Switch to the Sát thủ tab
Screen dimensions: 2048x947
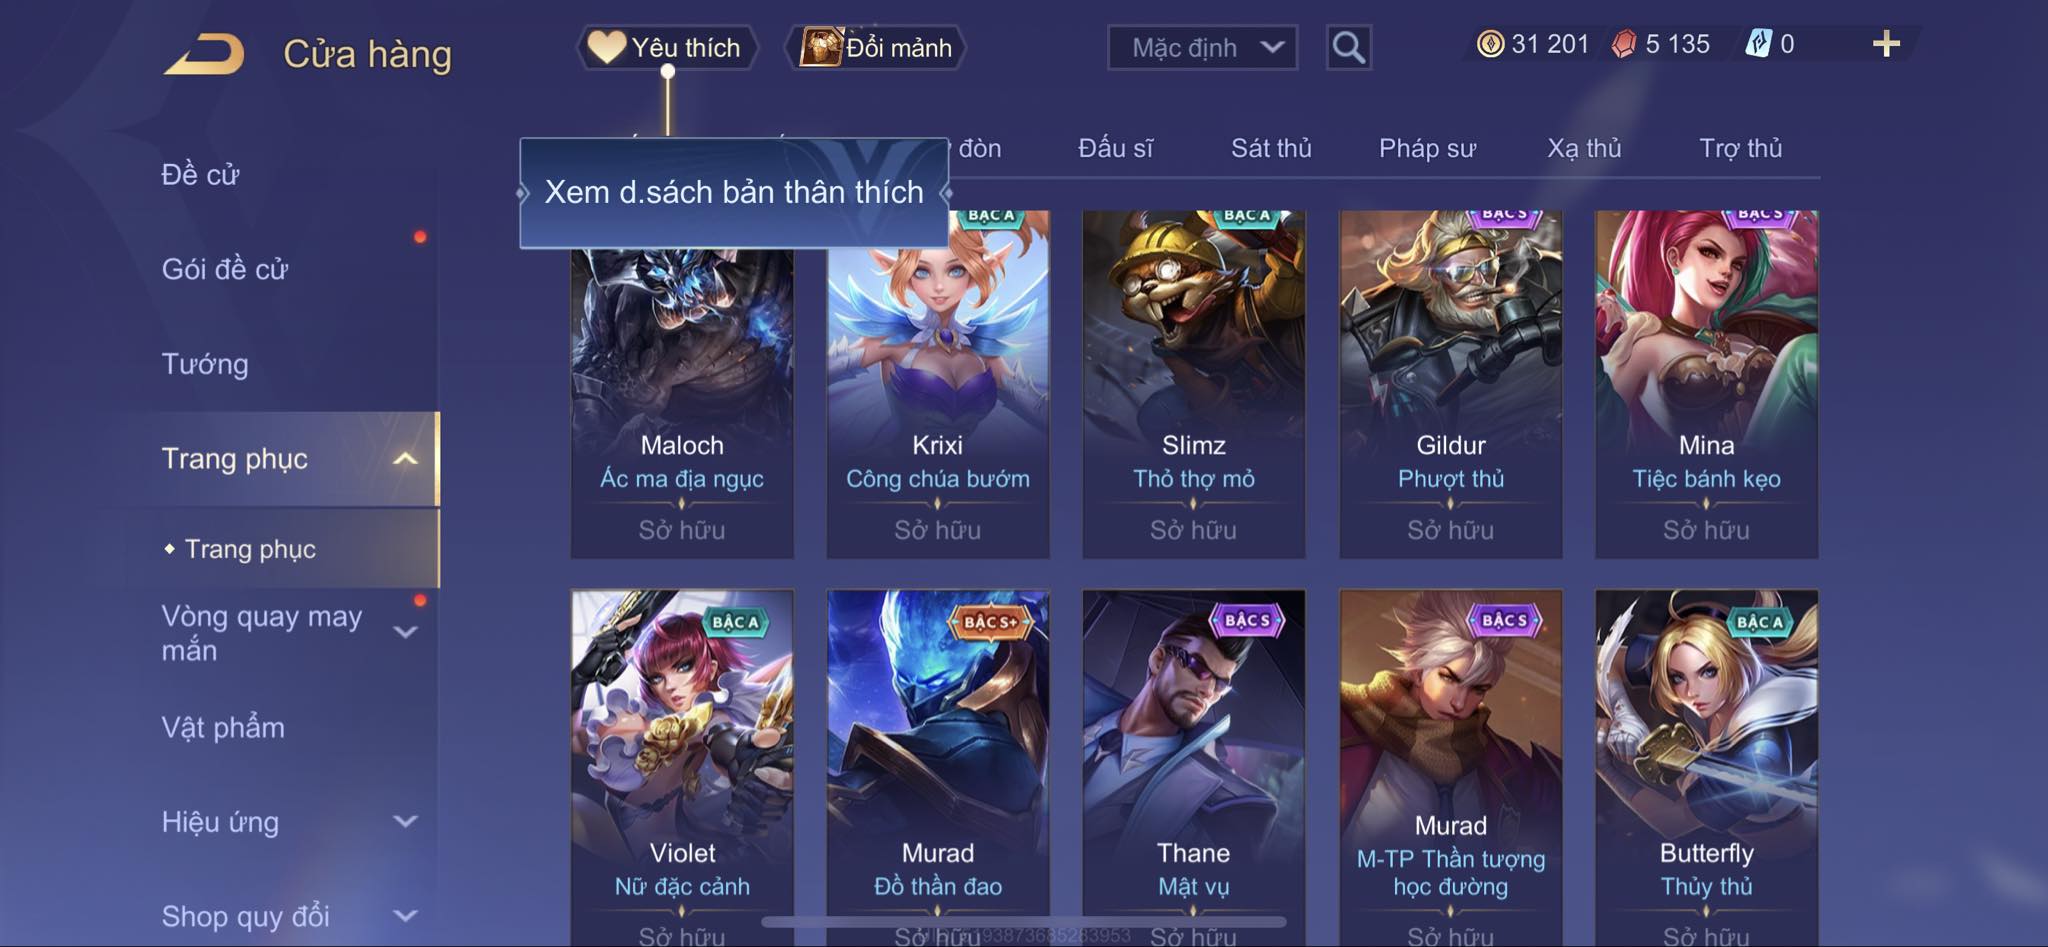[1271, 148]
